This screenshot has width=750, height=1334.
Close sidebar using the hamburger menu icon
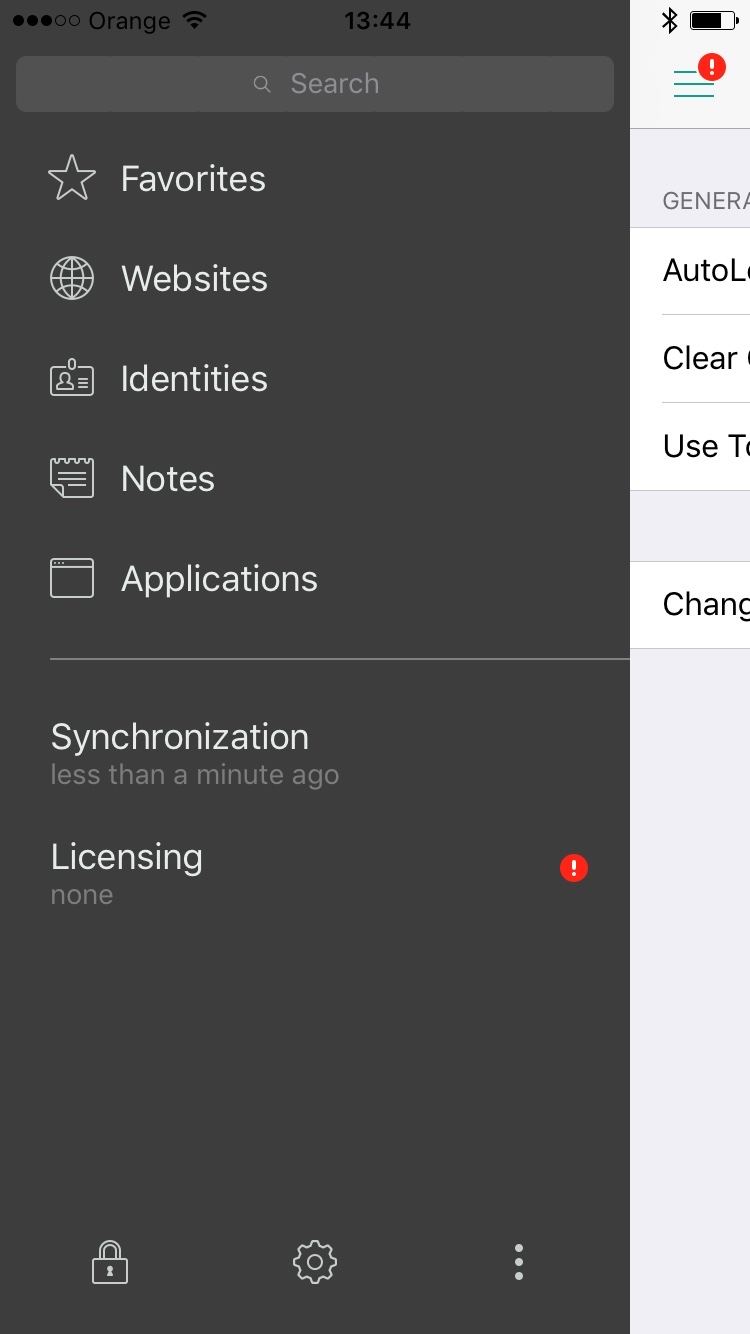point(694,84)
